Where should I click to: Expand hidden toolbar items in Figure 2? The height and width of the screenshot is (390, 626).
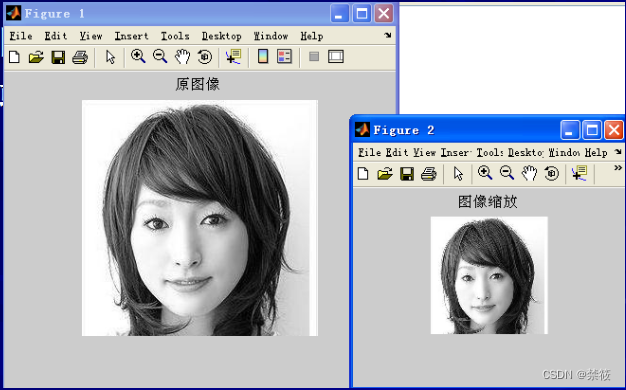[x=618, y=168]
